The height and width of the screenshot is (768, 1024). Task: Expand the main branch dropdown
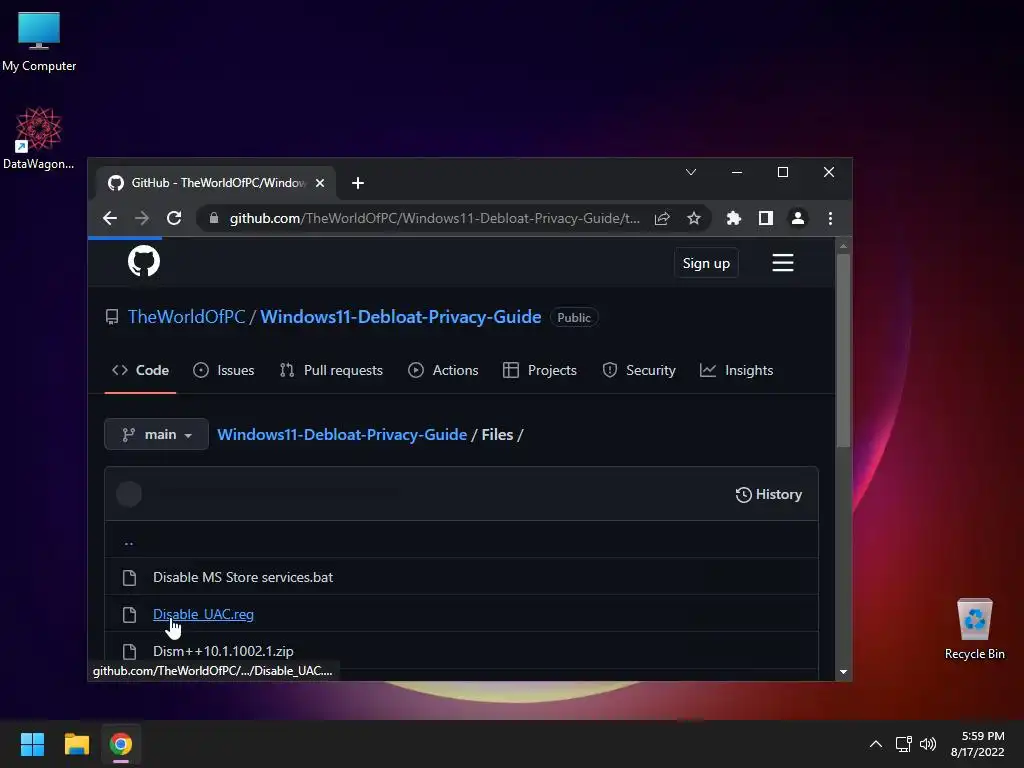click(x=156, y=434)
